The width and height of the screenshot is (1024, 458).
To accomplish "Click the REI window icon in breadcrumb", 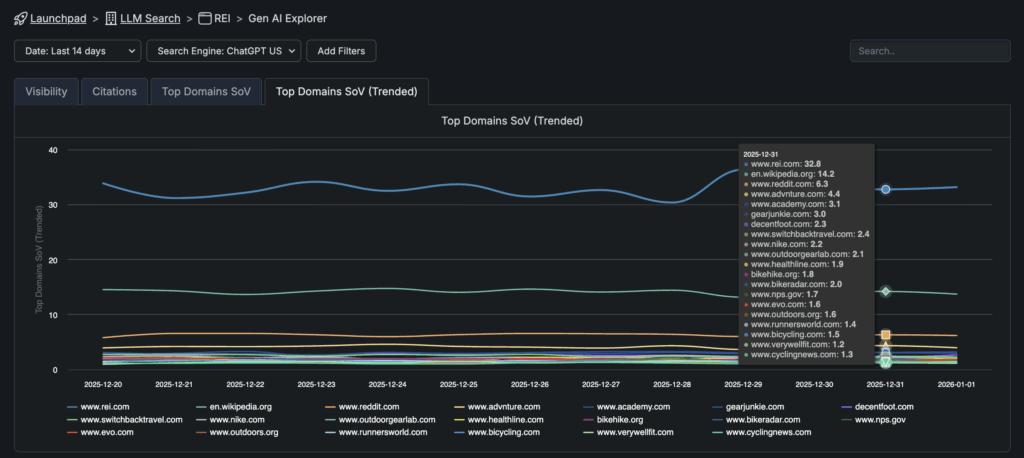I will [205, 18].
